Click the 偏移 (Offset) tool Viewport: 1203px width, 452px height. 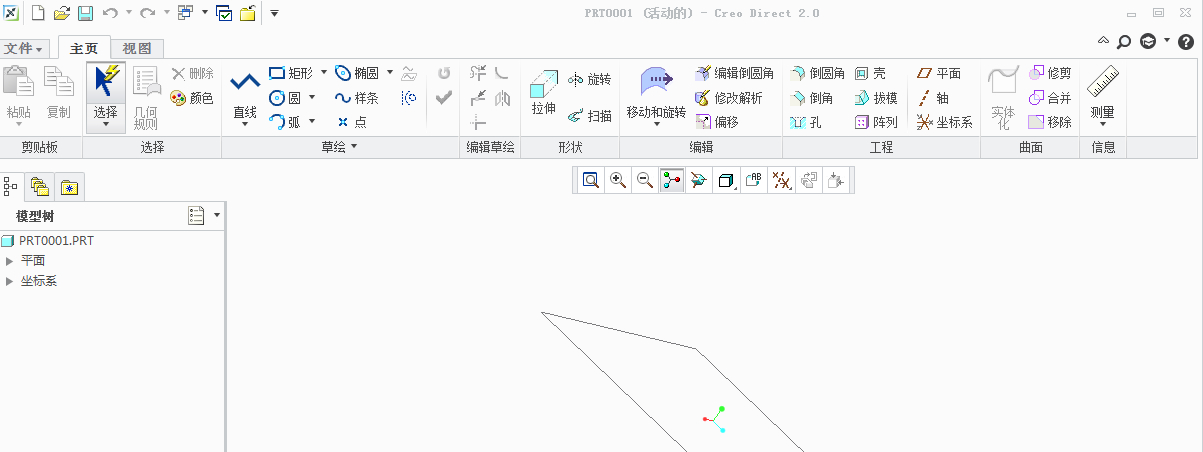(x=717, y=122)
